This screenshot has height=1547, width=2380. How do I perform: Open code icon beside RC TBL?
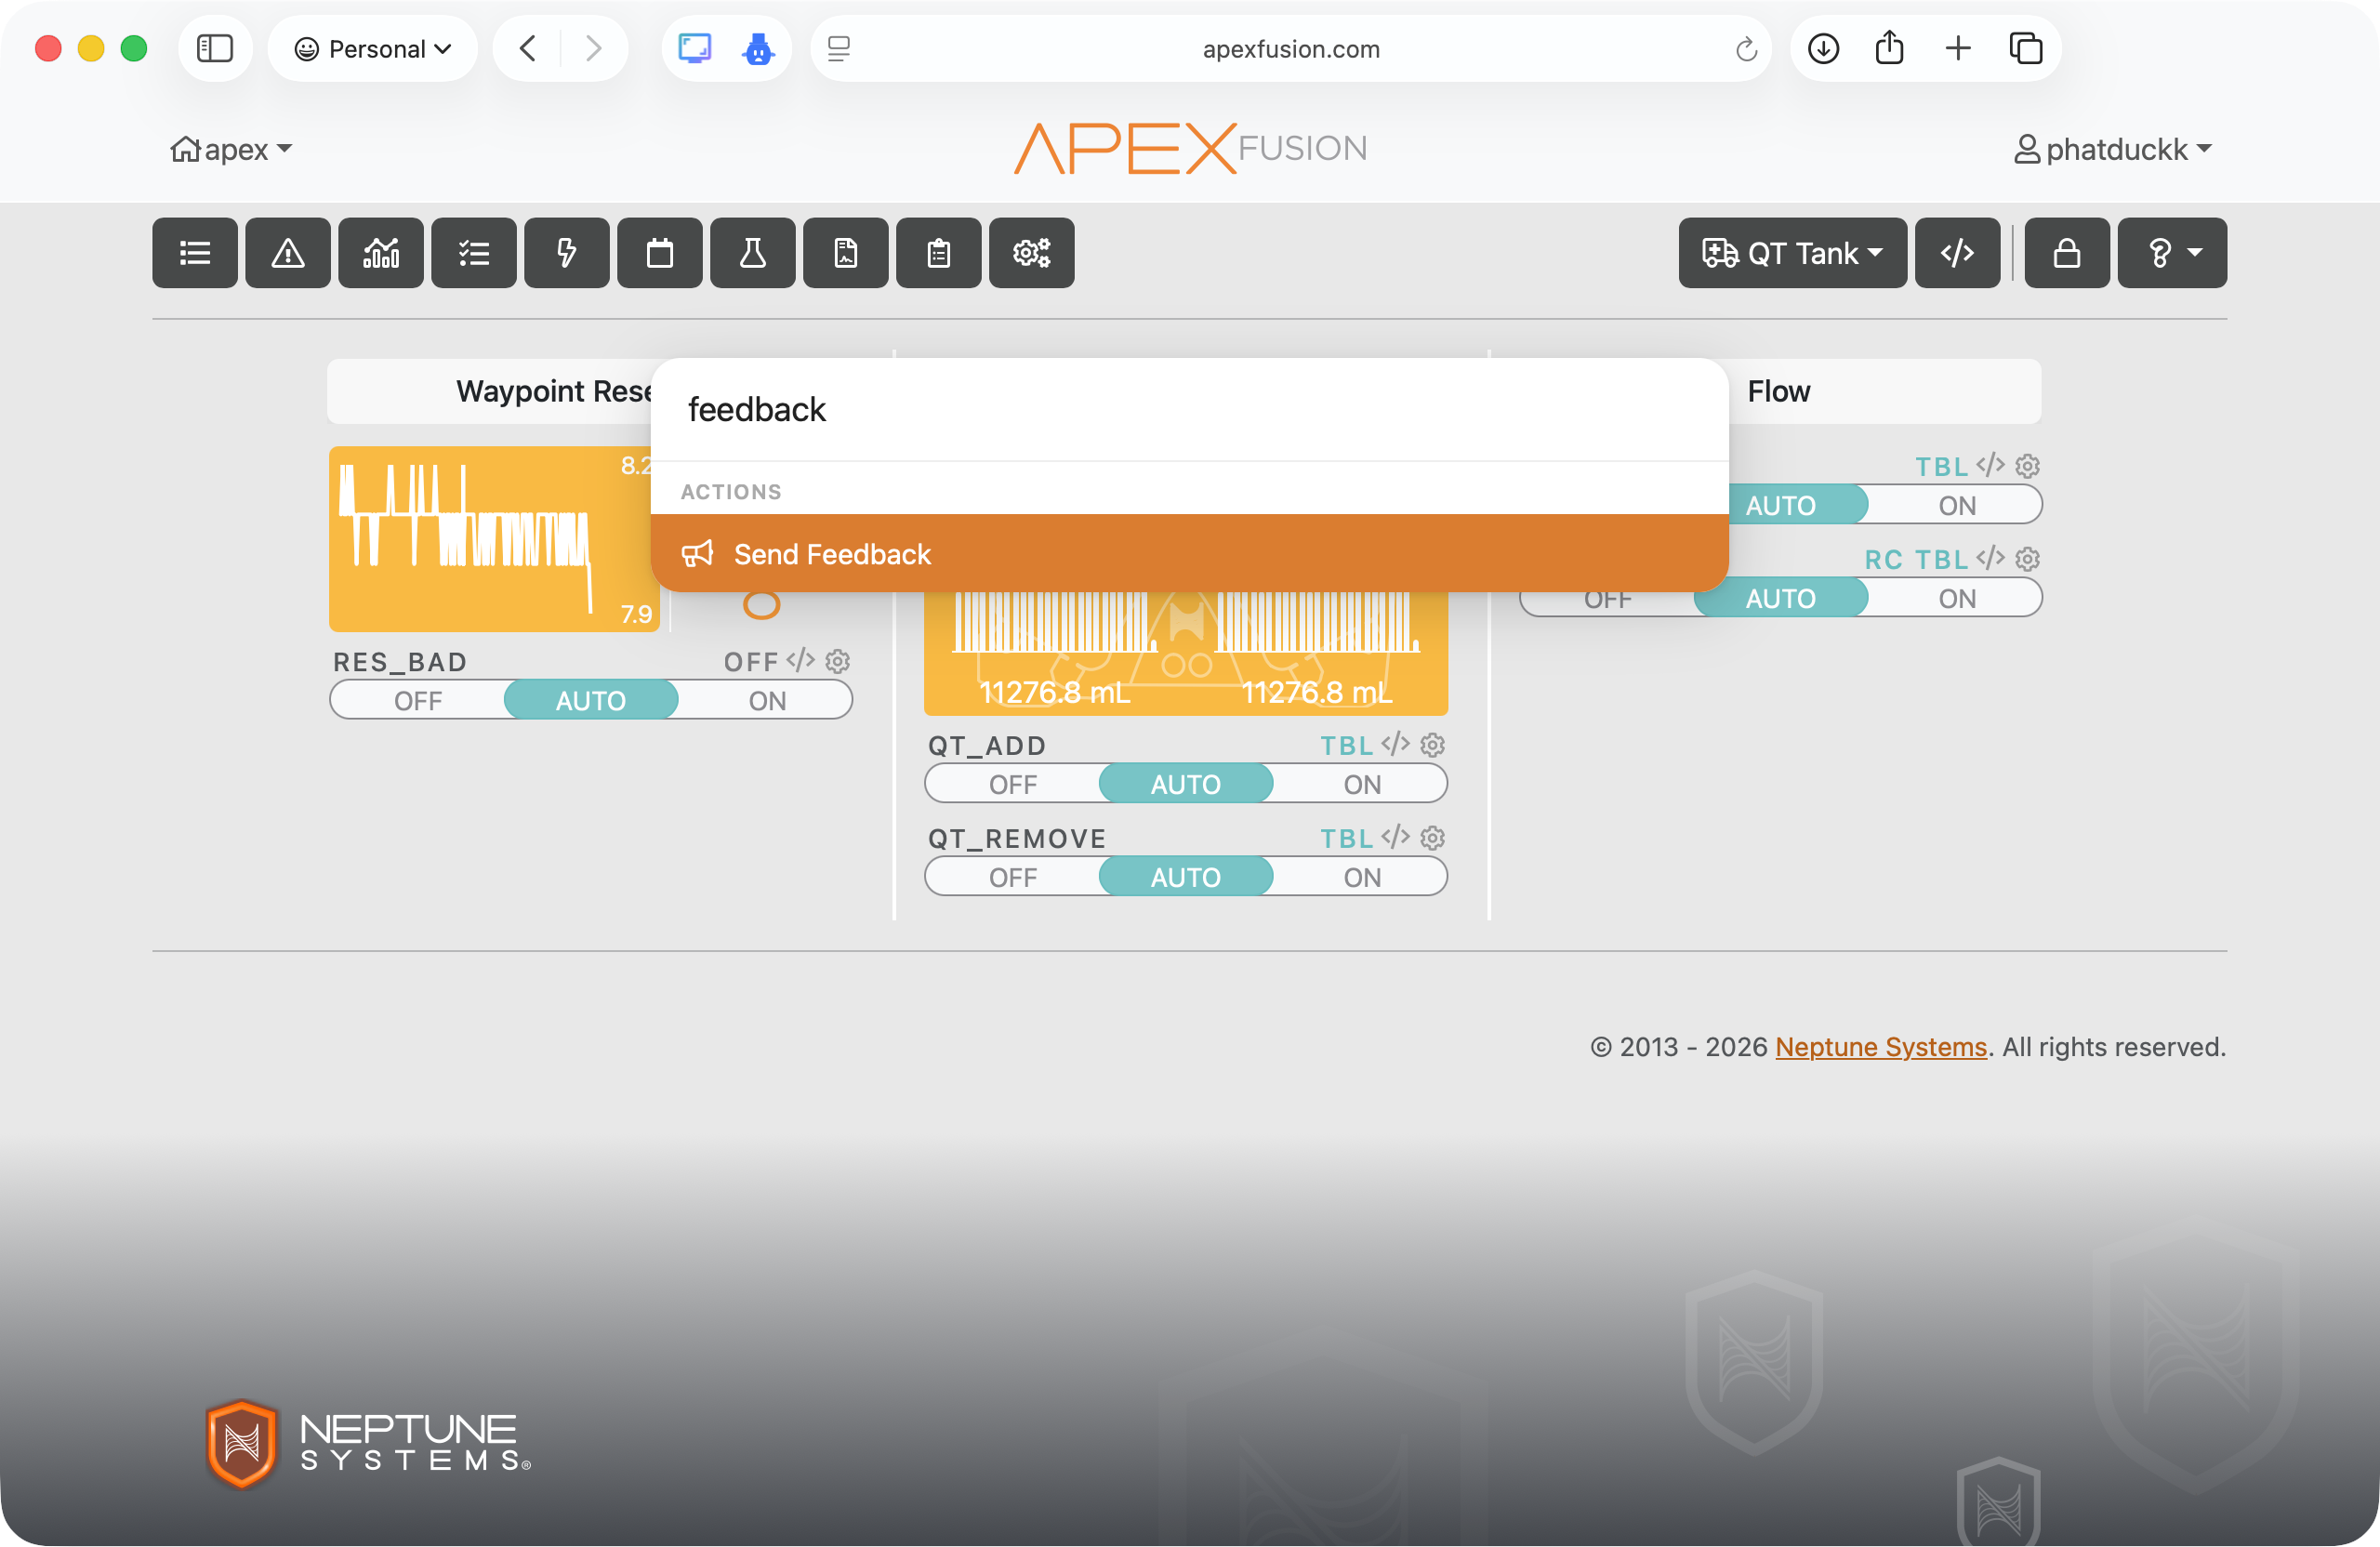pyautogui.click(x=1991, y=559)
